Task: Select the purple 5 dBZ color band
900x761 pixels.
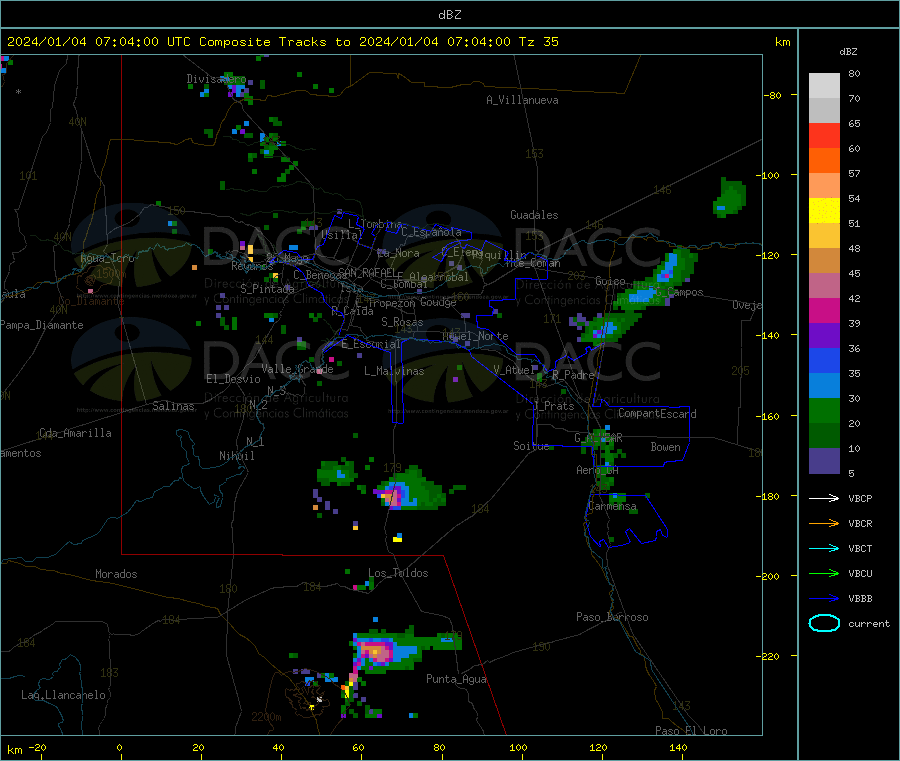Action: (x=824, y=461)
